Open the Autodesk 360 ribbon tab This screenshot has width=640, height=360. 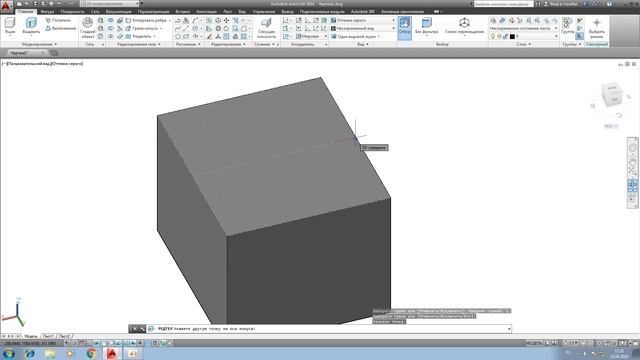click(x=362, y=11)
